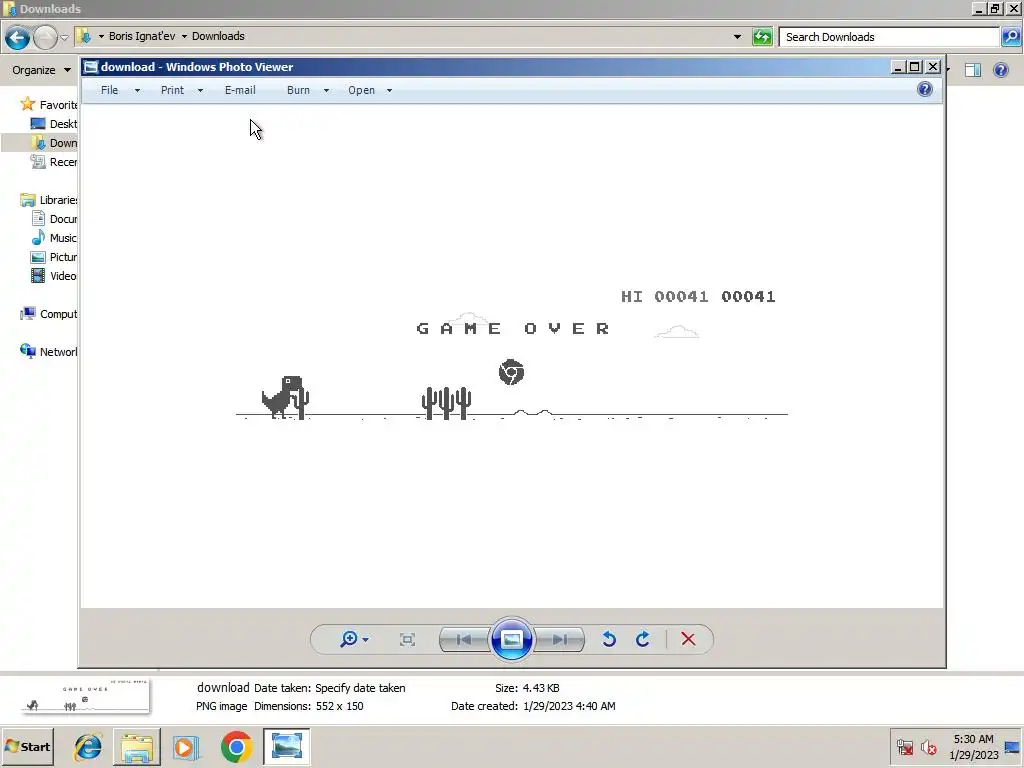
Task: Open recent pages dropdown next to Forward
Action: (x=64, y=37)
